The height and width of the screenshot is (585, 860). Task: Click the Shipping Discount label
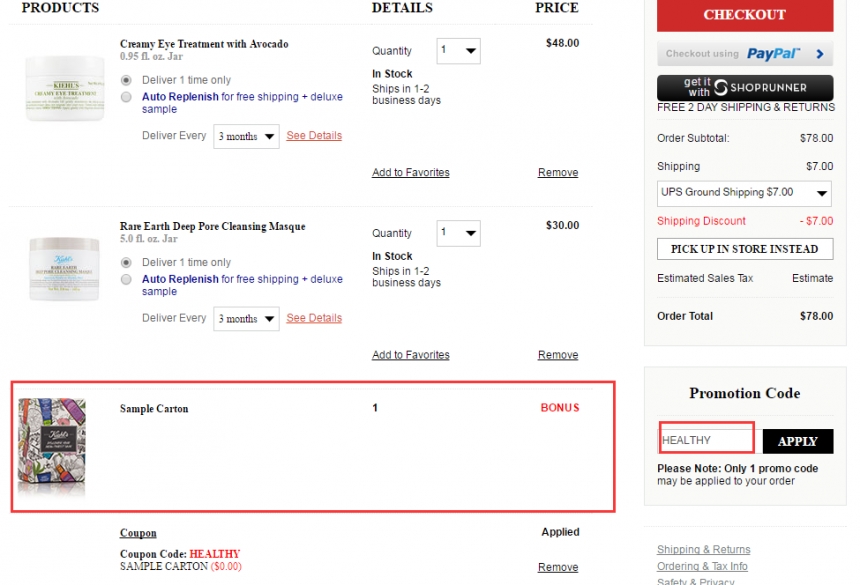pyautogui.click(x=701, y=221)
